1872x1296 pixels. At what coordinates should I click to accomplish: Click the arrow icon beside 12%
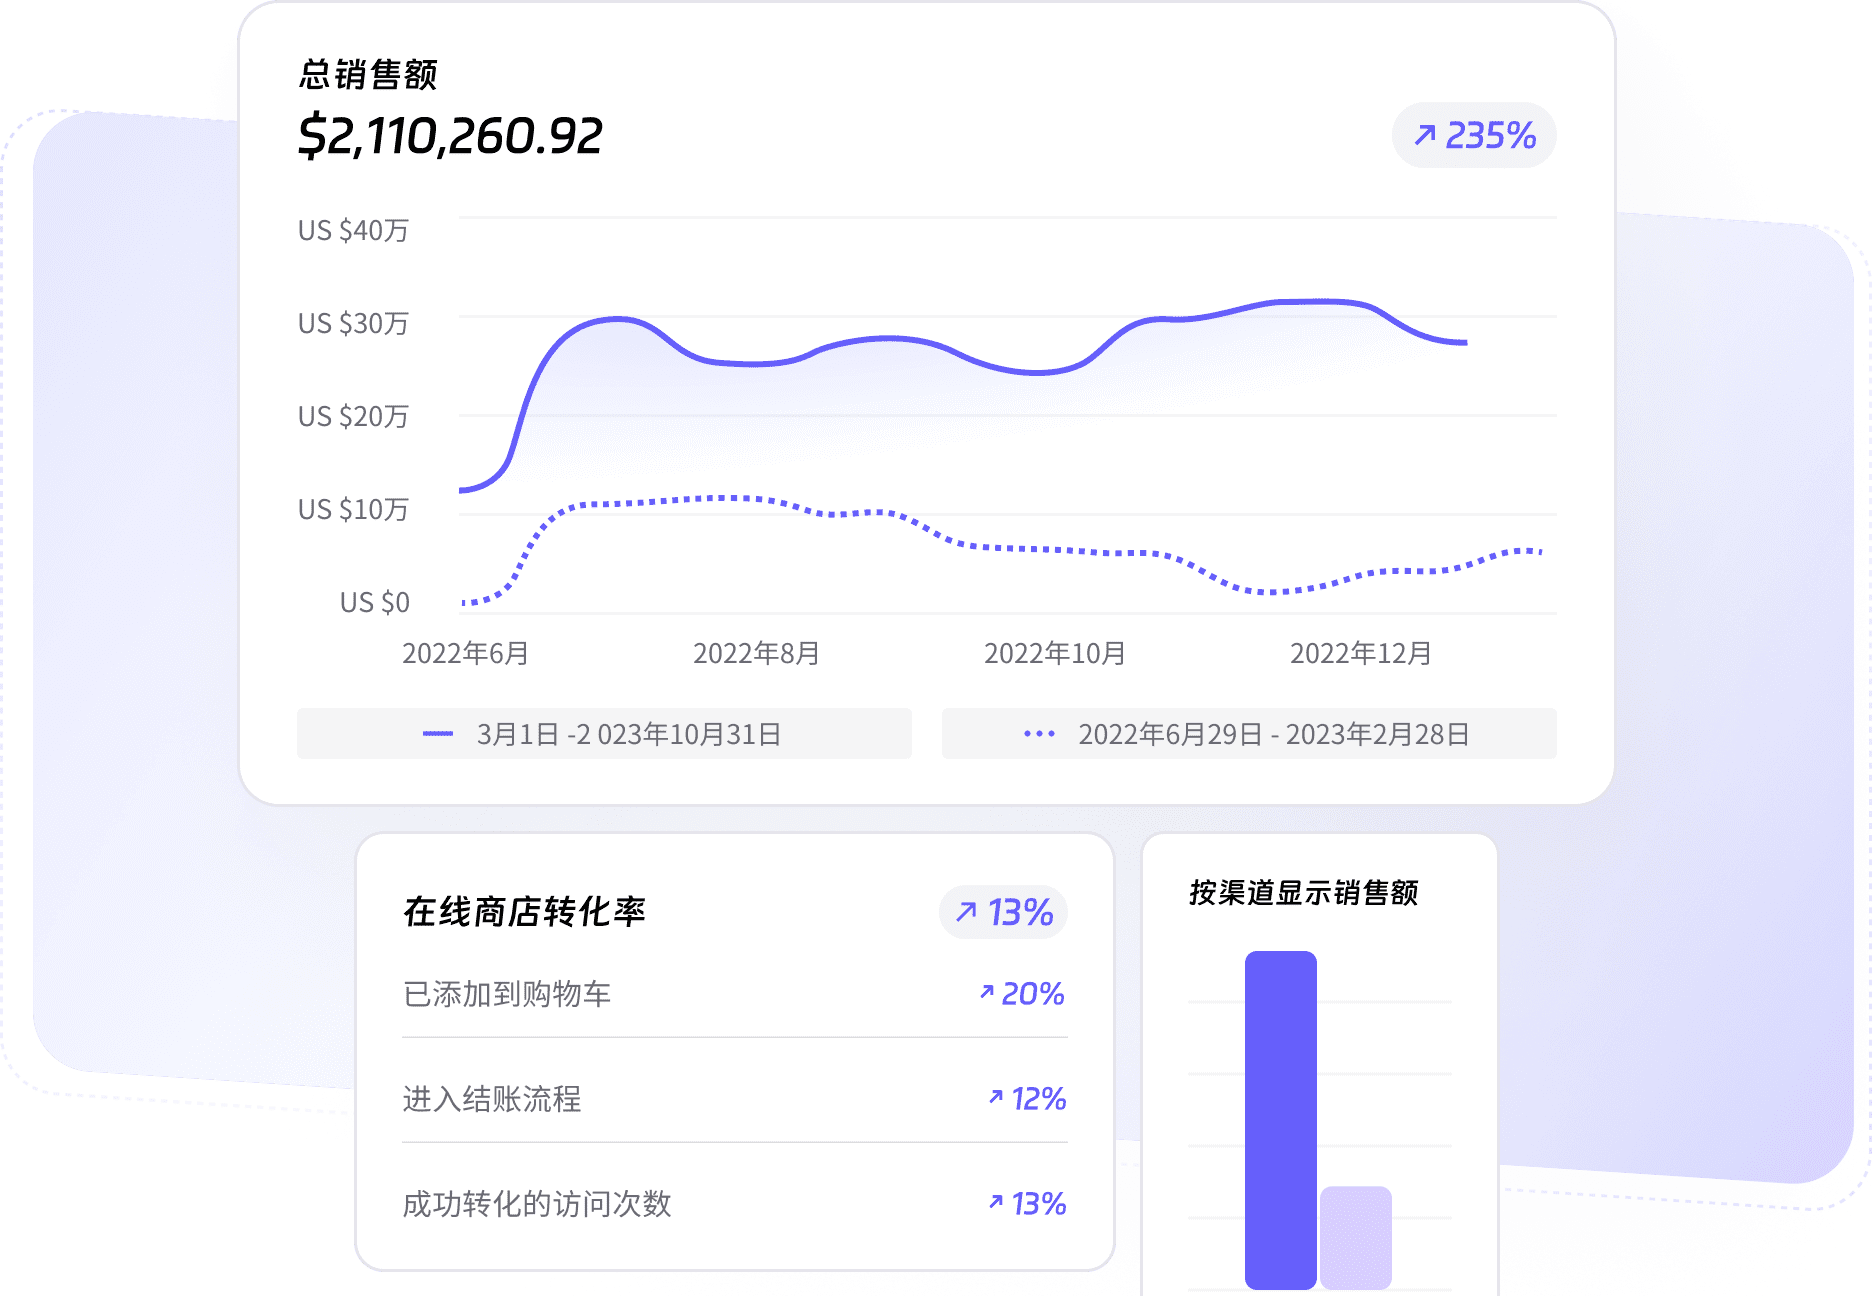(x=996, y=1096)
